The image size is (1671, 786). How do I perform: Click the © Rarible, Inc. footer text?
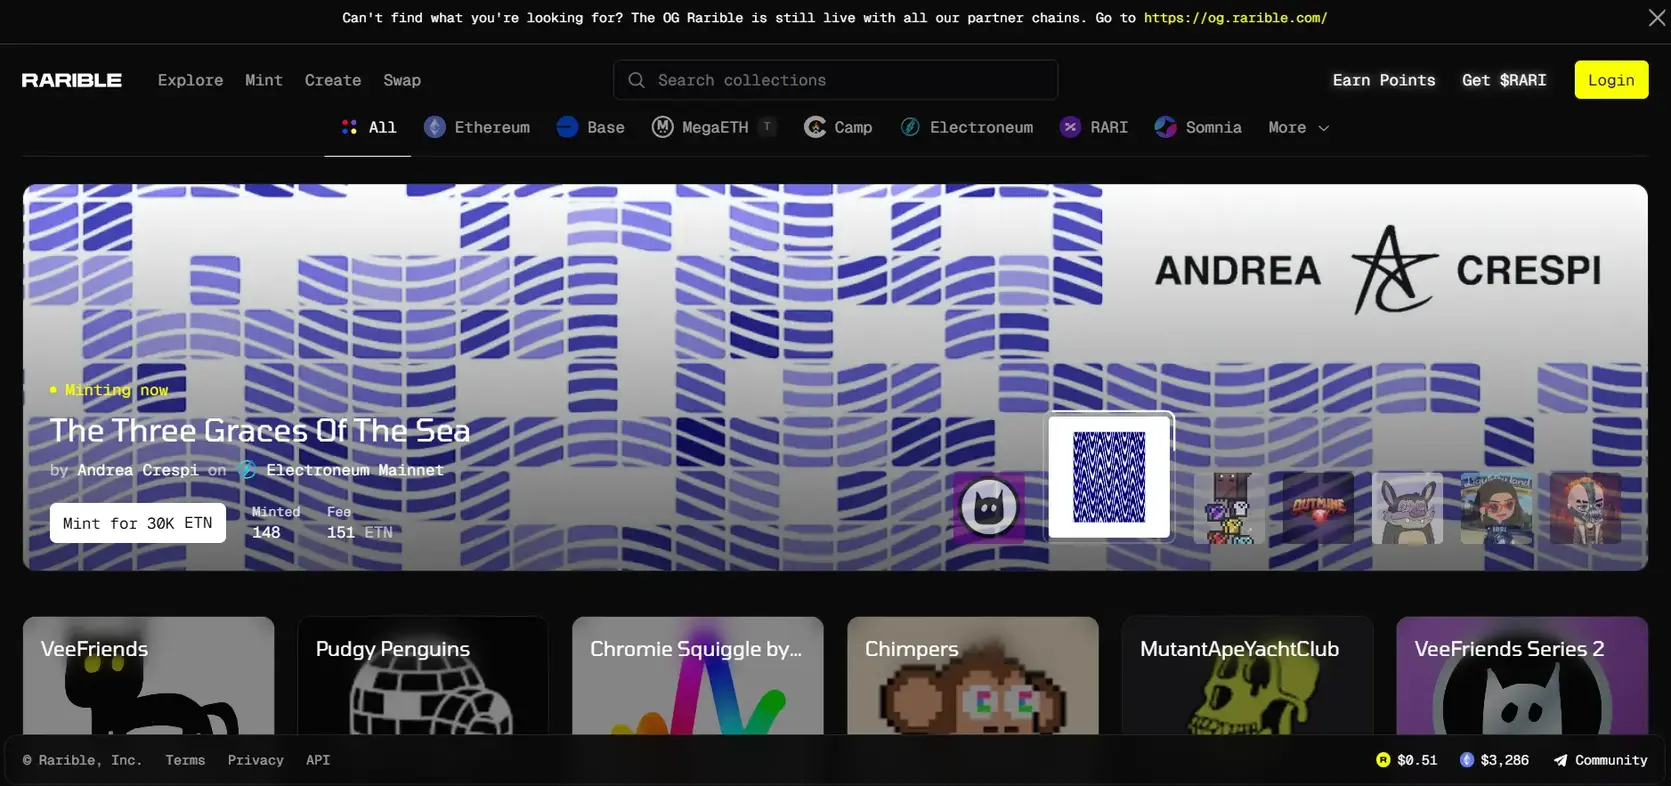[x=82, y=760]
